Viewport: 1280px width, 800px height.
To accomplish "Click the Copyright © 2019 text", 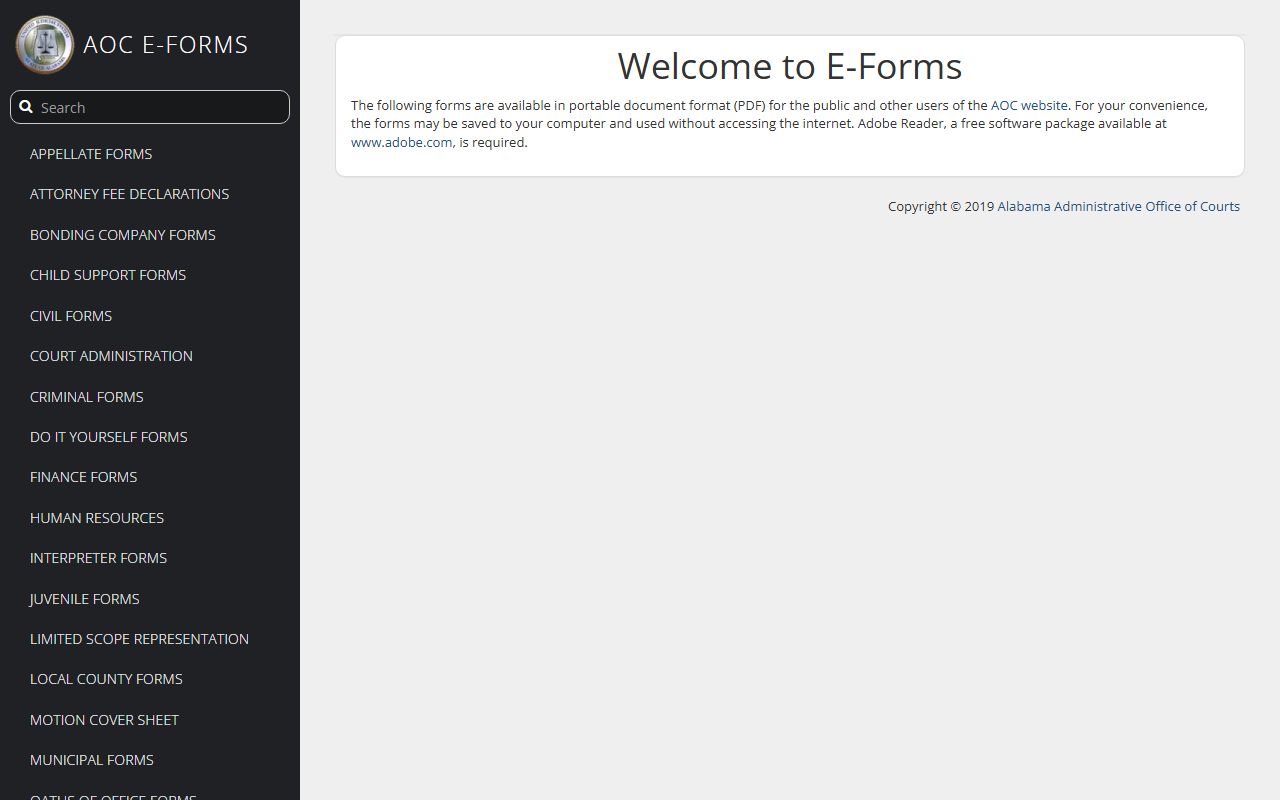I will point(941,206).
